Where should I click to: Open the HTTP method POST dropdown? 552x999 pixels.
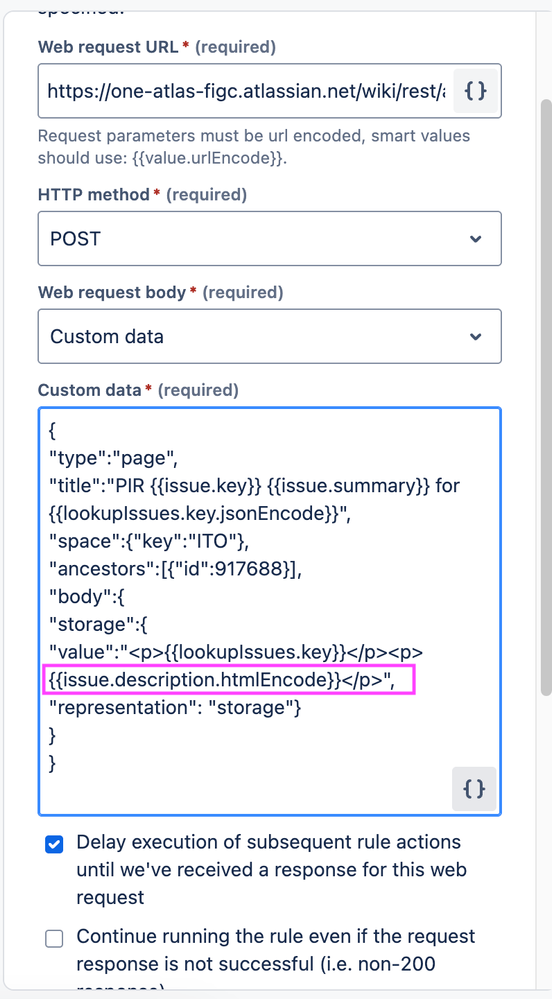(270, 238)
